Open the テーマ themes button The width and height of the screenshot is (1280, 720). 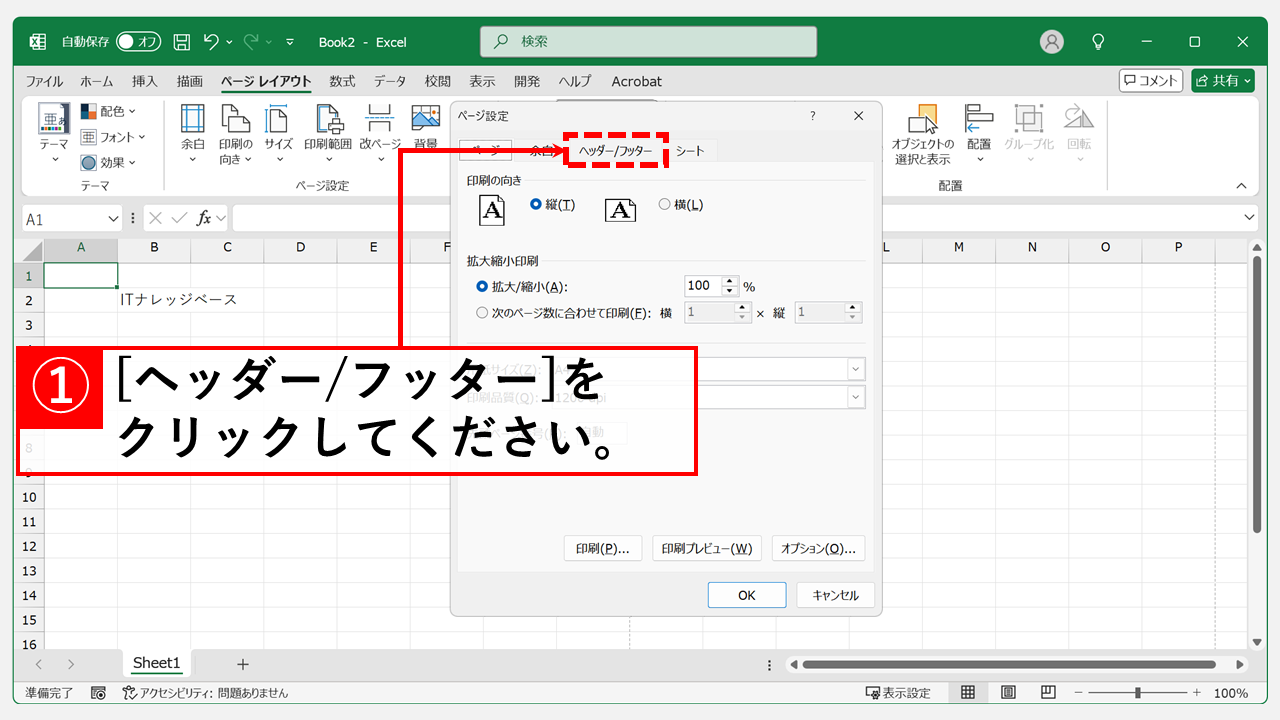54,135
